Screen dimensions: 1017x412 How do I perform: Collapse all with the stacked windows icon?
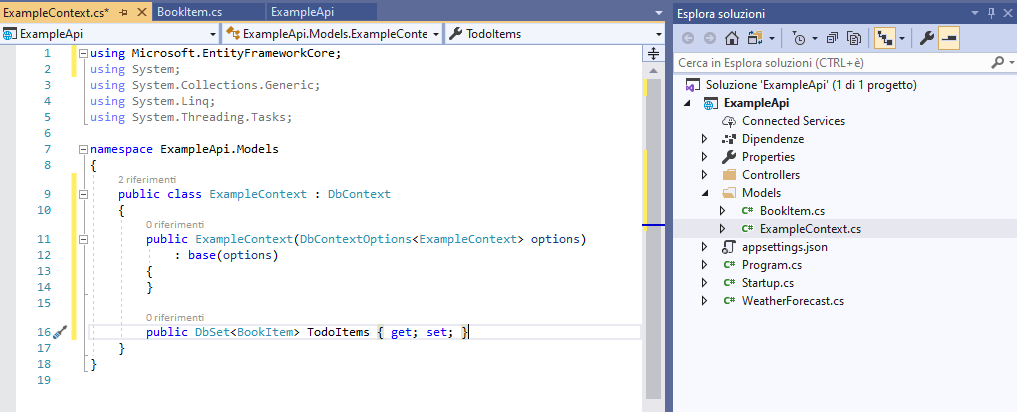(833, 39)
